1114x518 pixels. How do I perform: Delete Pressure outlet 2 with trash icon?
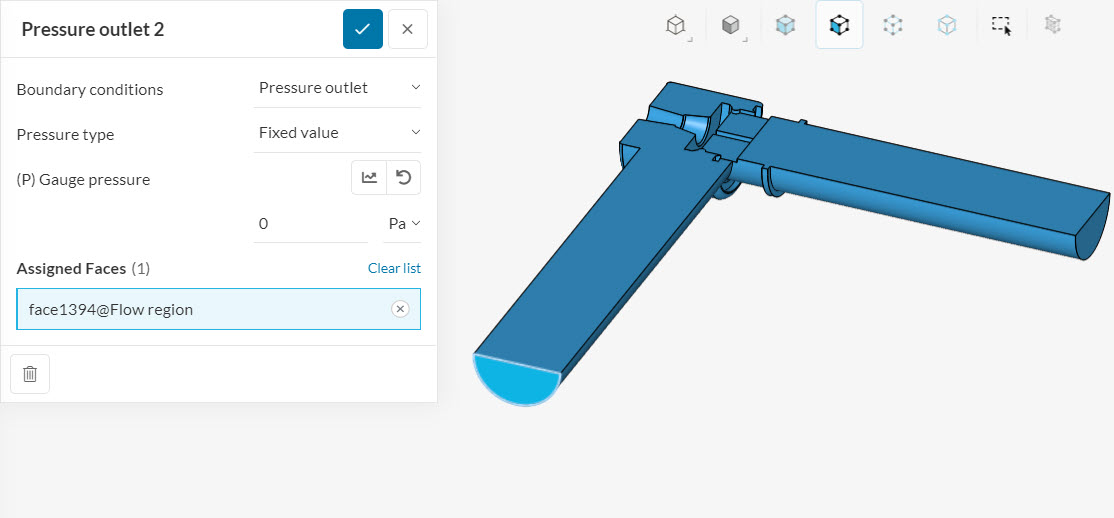coord(30,374)
